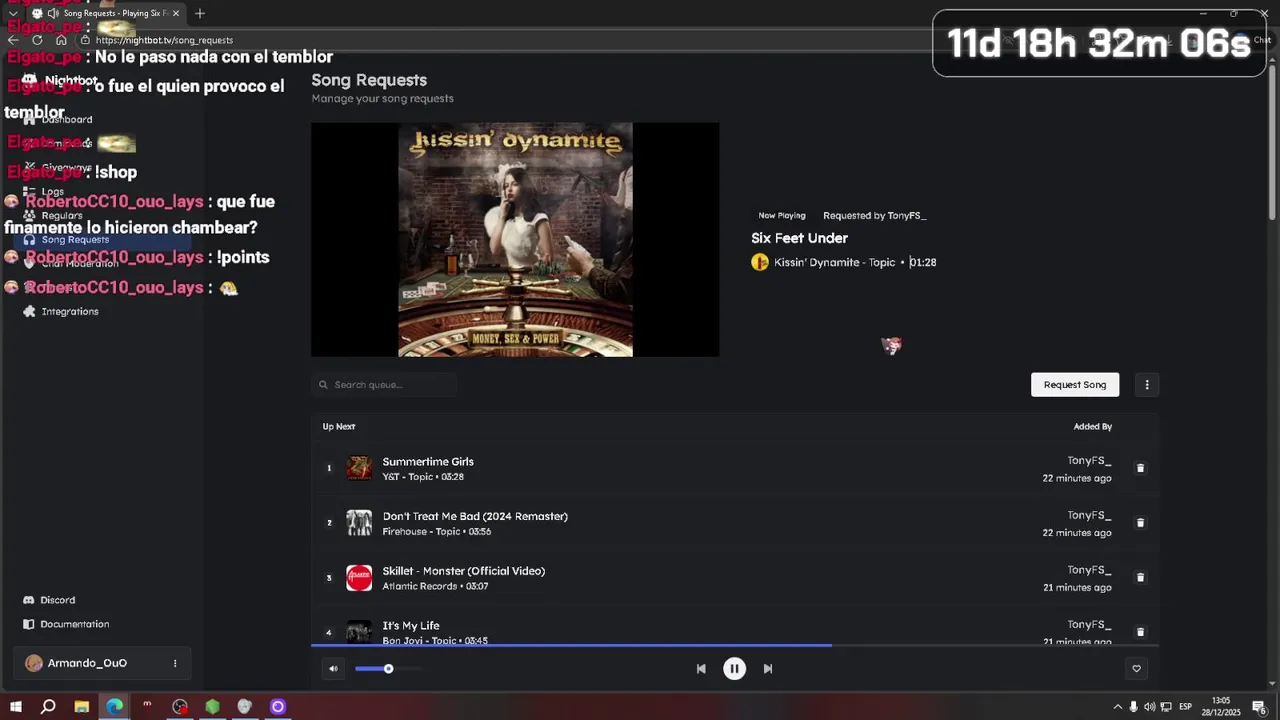Expand the hidden system tray icons
This screenshot has height=720, width=1280.
coord(1117,707)
